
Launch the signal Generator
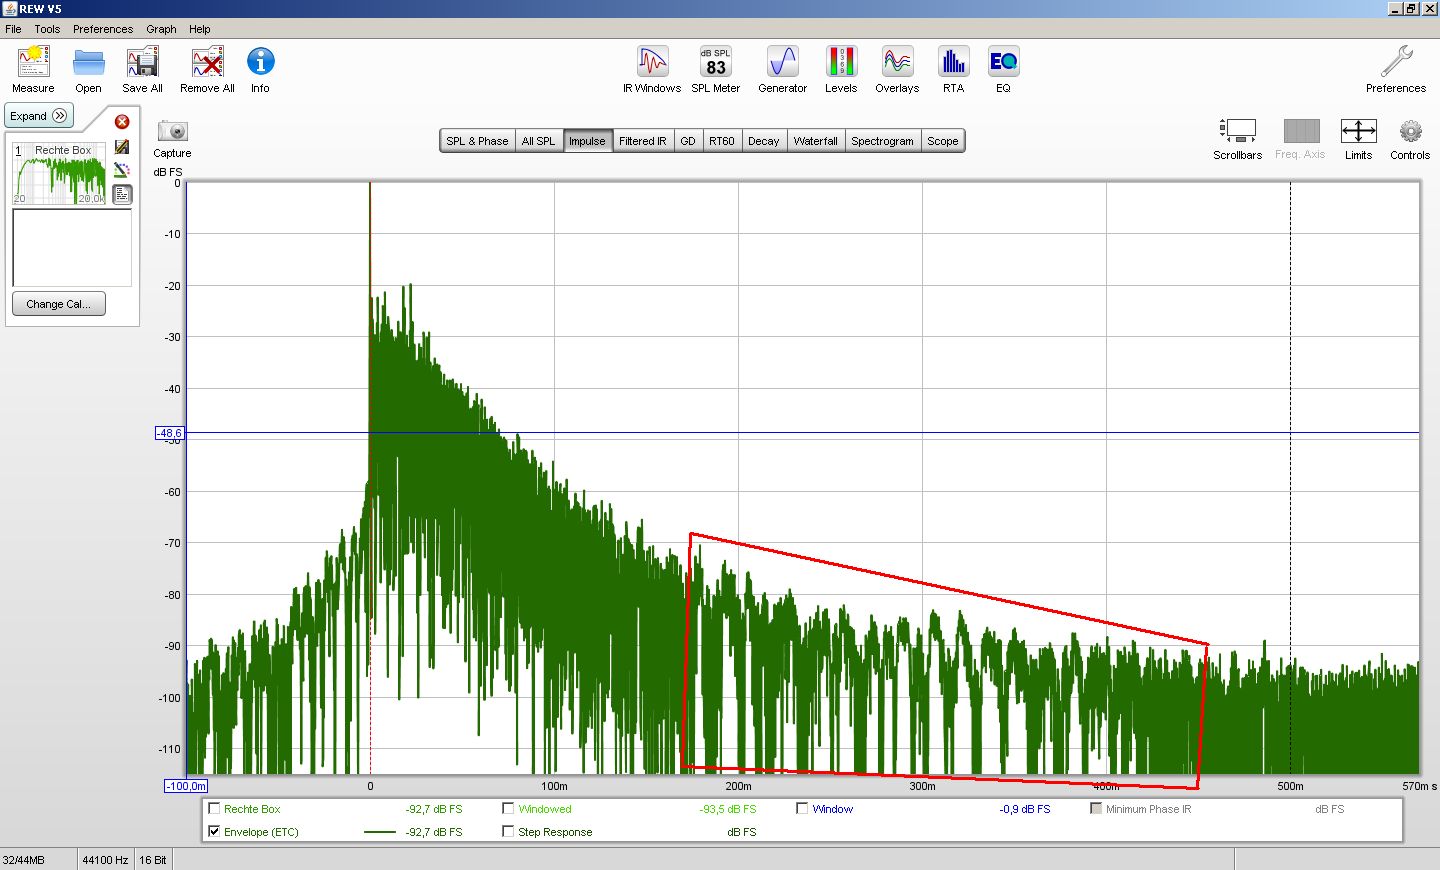coord(782,62)
